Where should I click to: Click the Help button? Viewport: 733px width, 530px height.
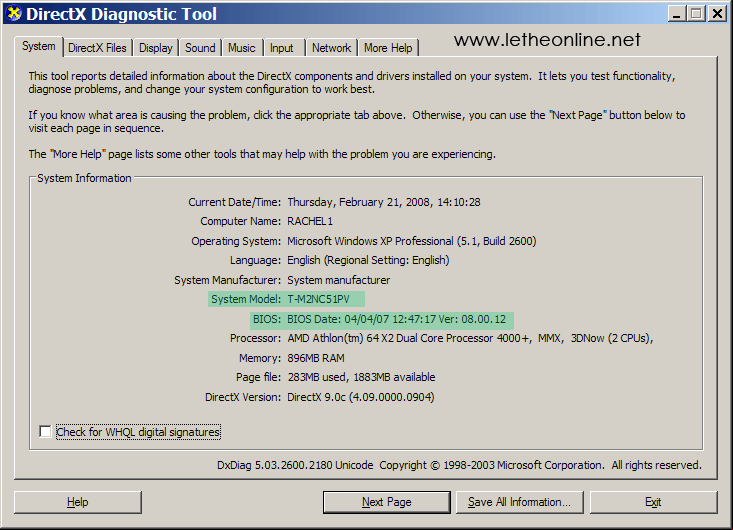tap(78, 502)
